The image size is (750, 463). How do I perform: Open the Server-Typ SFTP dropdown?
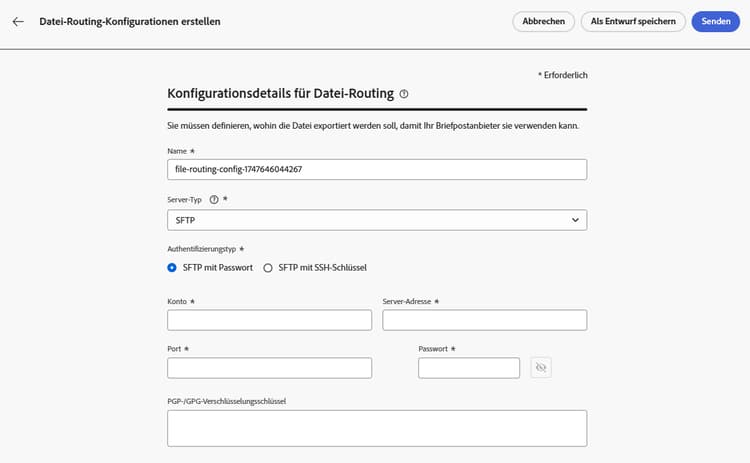pos(376,219)
